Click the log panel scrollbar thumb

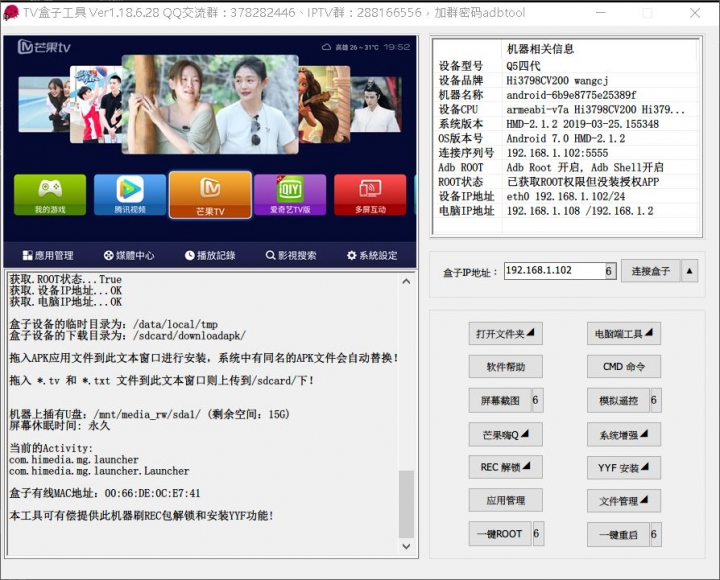coord(406,504)
